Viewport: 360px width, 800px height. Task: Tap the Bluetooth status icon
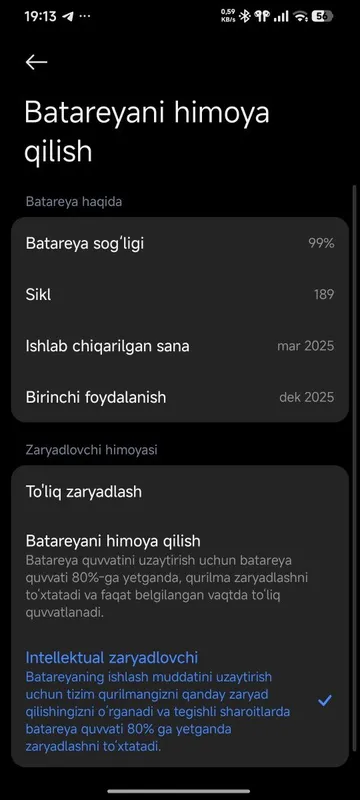pyautogui.click(x=245, y=16)
